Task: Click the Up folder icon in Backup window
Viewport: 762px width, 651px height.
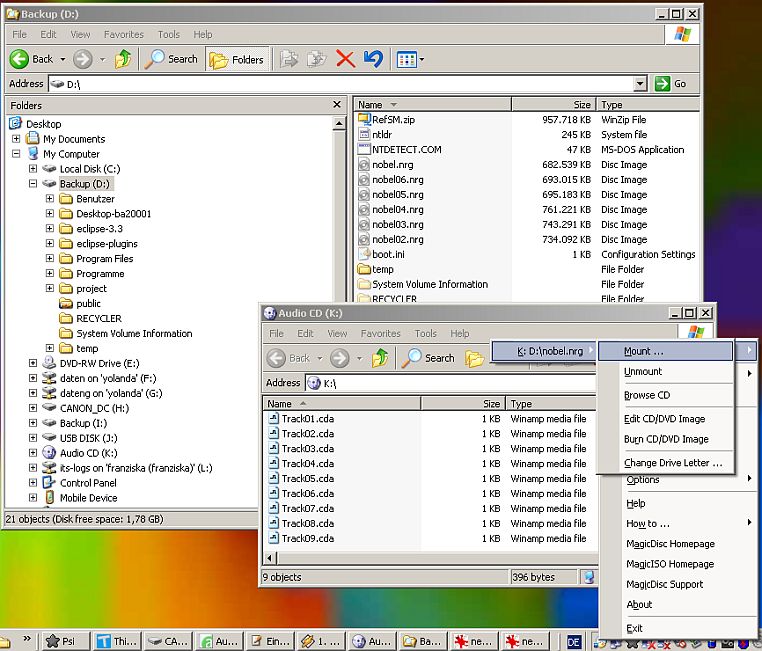Action: coord(123,59)
